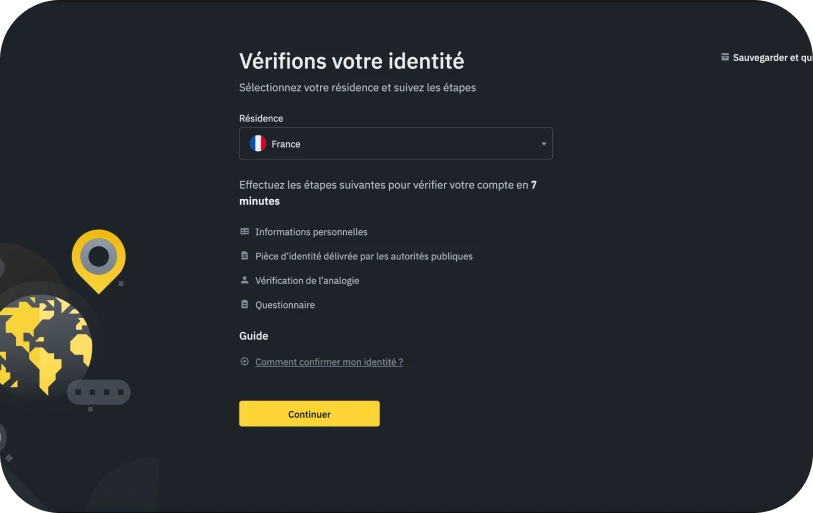Click the France text in residence field
Viewport: 813px width, 513px height.
click(286, 144)
